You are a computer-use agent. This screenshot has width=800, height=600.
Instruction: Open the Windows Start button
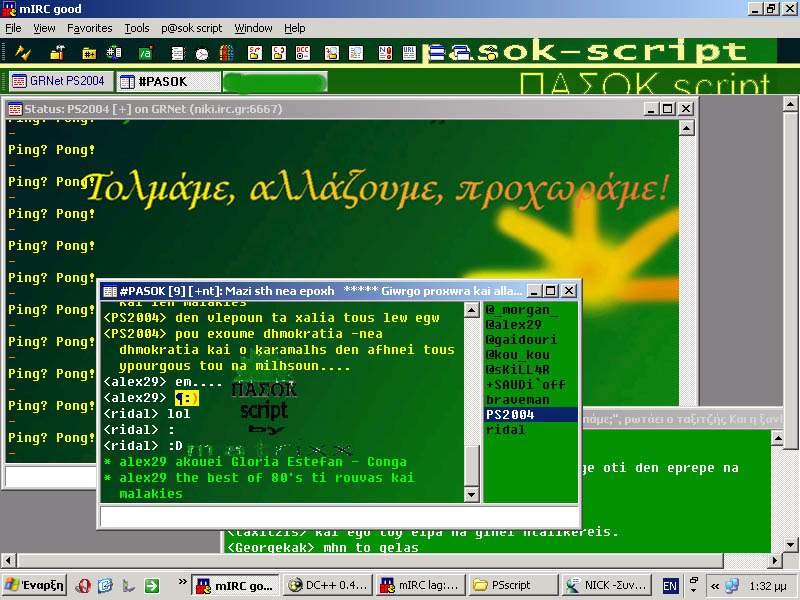pos(35,585)
